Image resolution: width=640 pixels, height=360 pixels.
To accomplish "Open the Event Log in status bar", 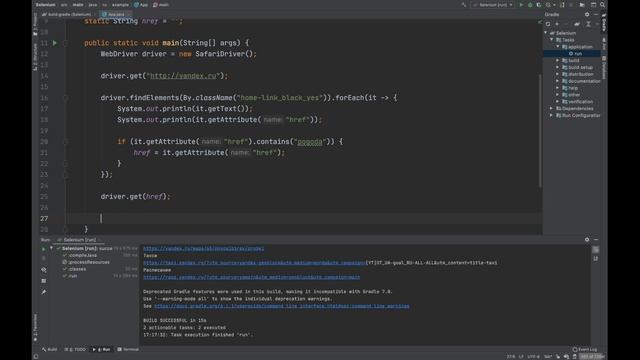I will click(x=584, y=349).
